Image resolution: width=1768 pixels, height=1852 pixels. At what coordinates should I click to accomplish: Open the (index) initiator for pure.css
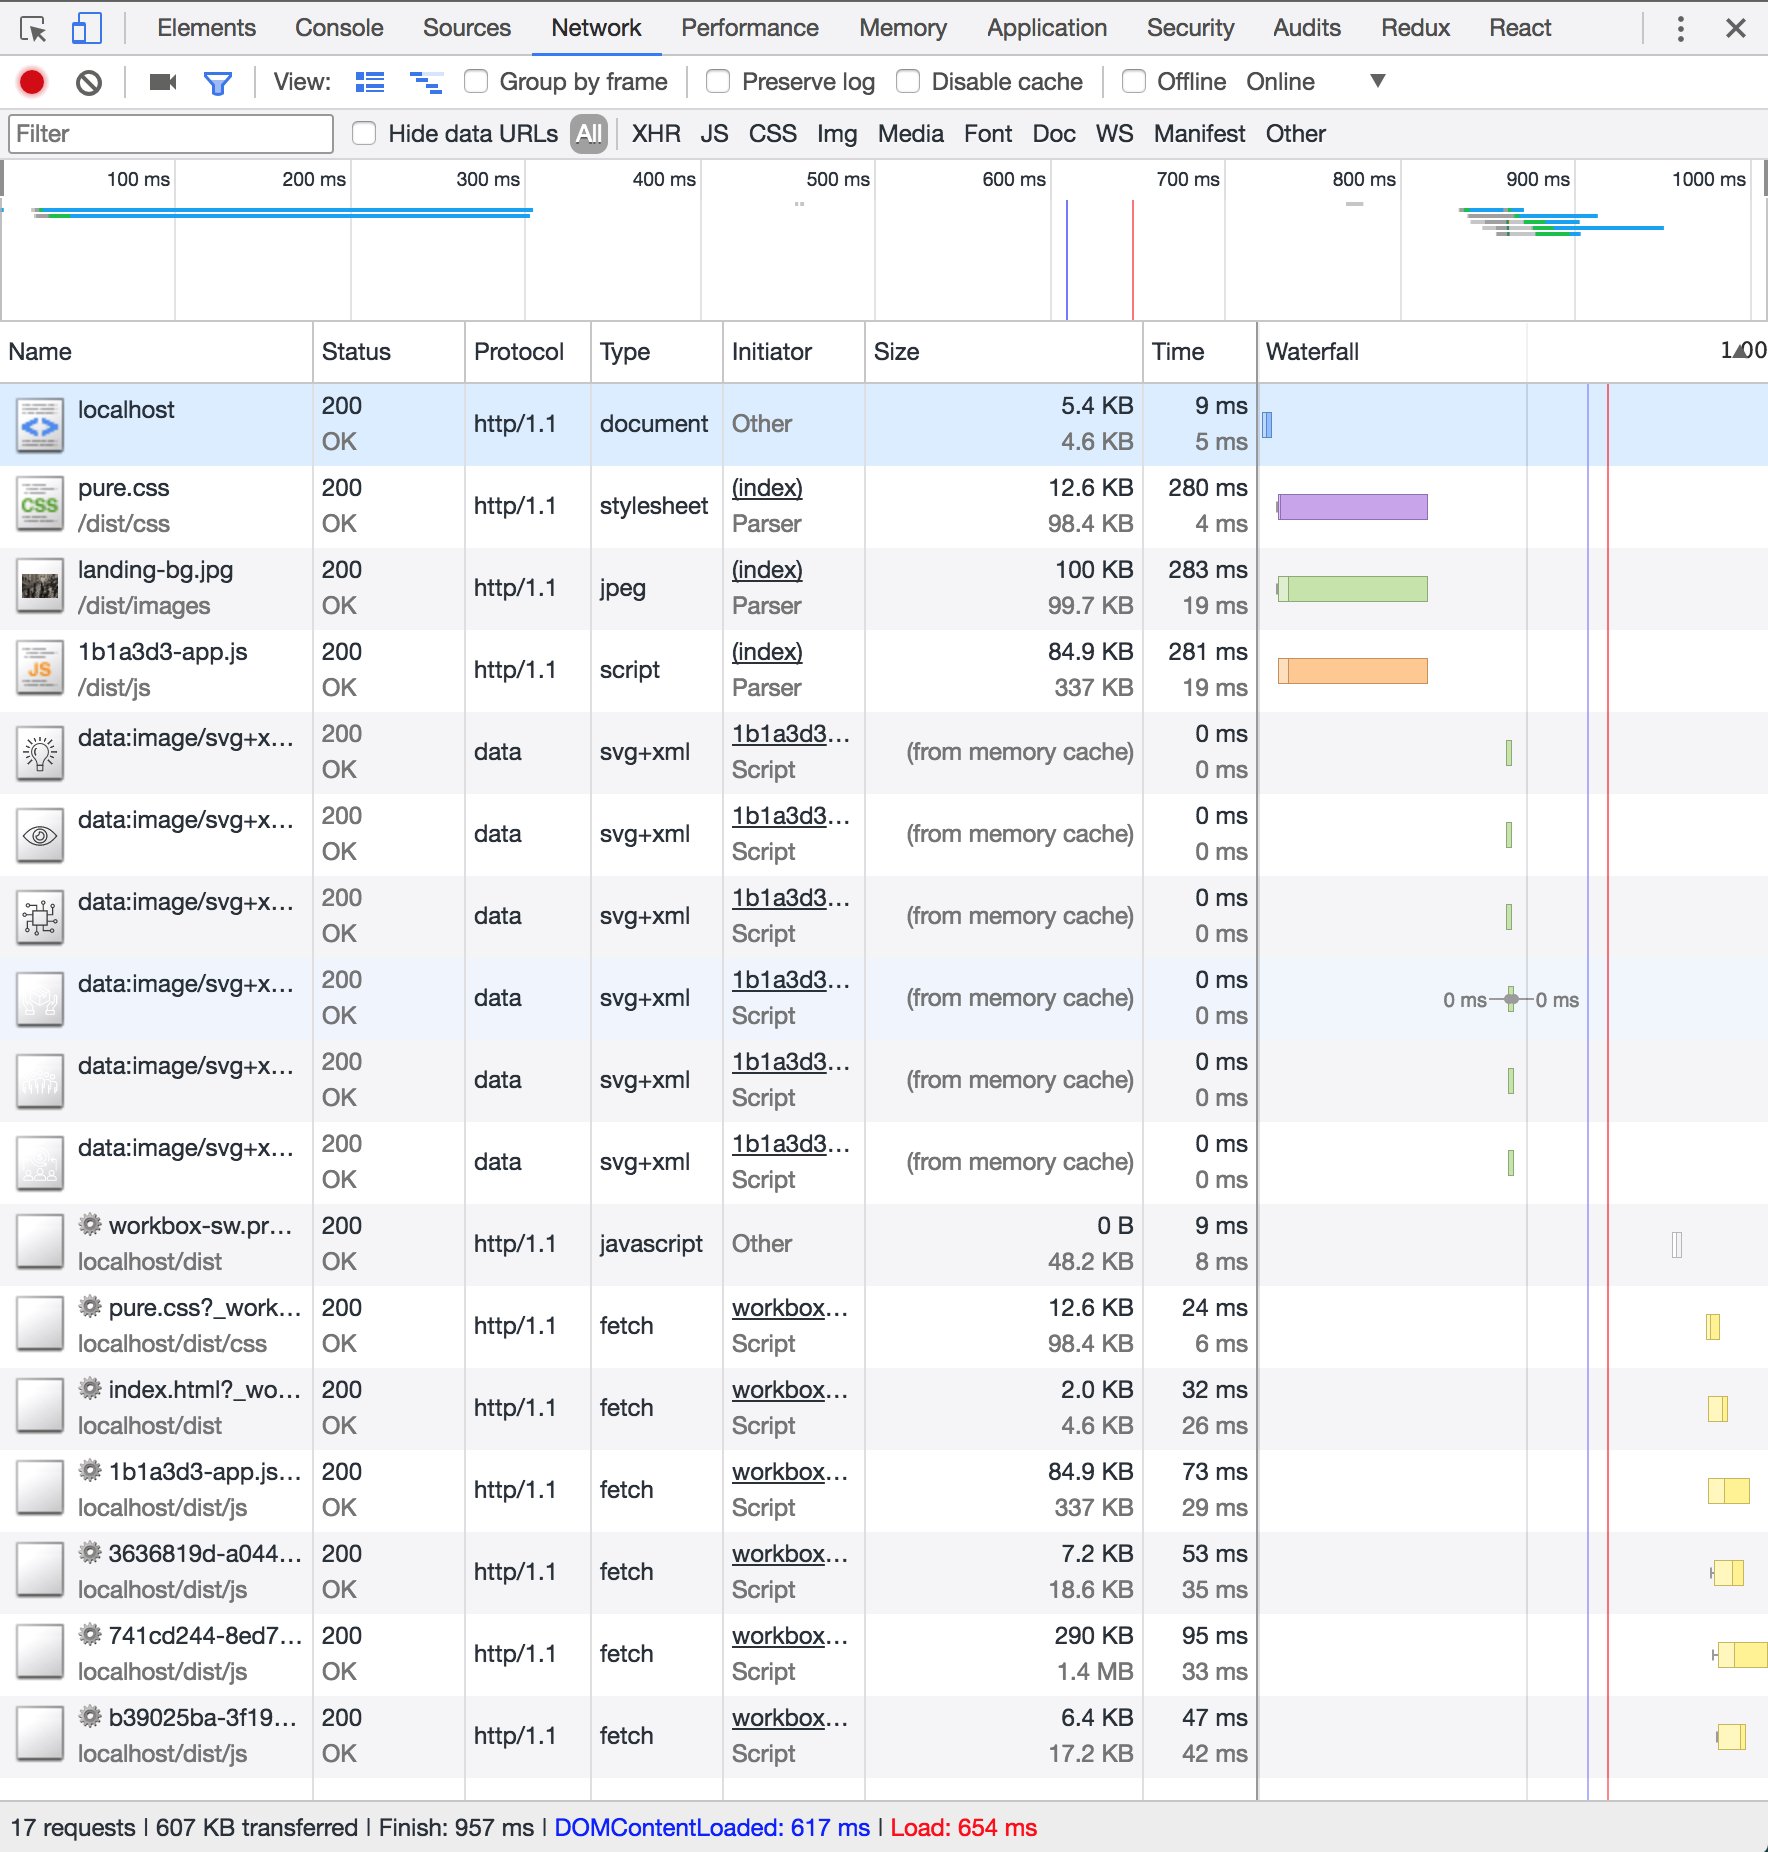(766, 488)
